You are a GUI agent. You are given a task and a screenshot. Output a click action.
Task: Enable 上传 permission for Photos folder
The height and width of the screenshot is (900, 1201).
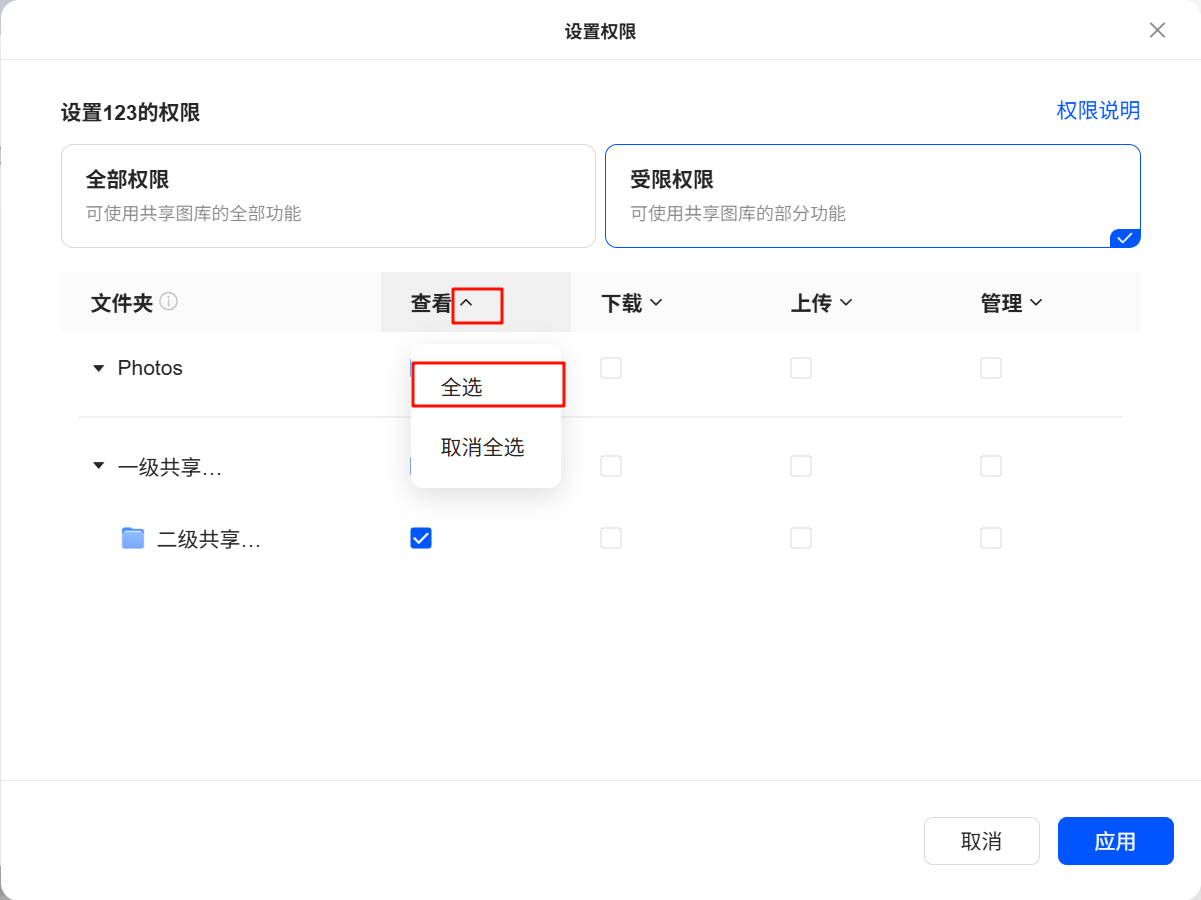point(801,368)
